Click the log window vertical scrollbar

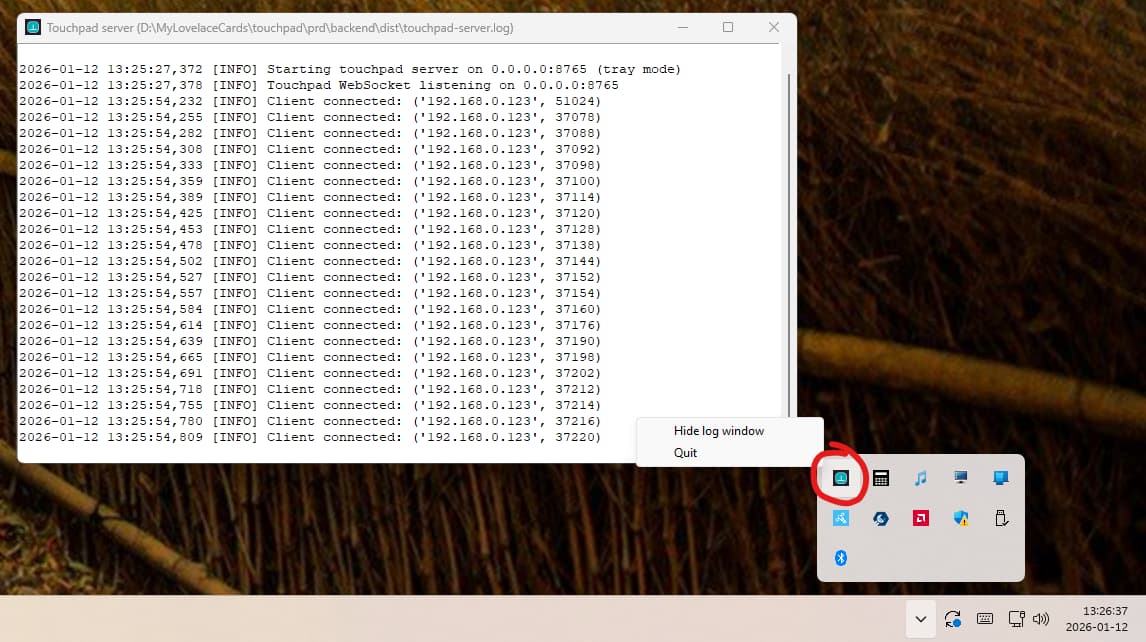coord(789,245)
